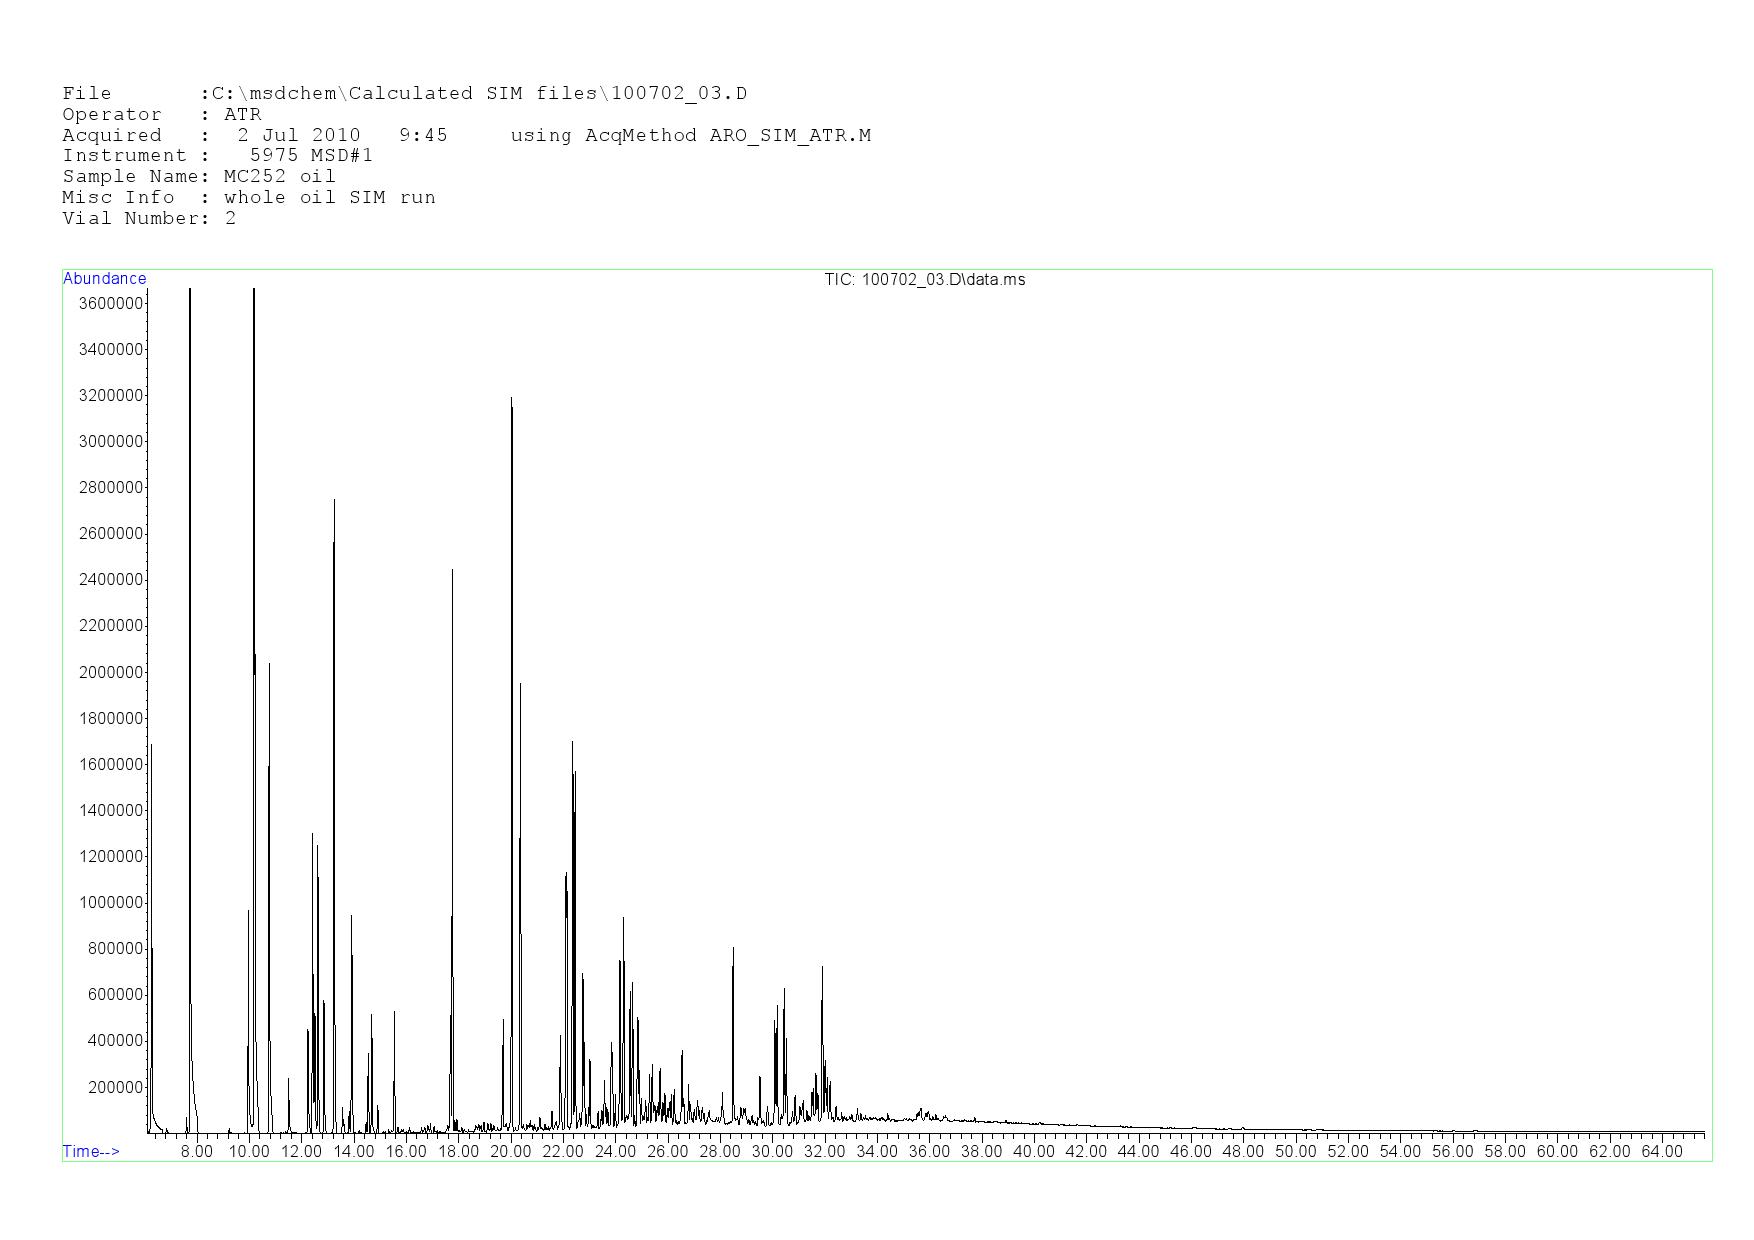Viewport: 1754px width, 1240px height.
Task: Click the peak apex just after 20.00 minutes
Action: 512,399
